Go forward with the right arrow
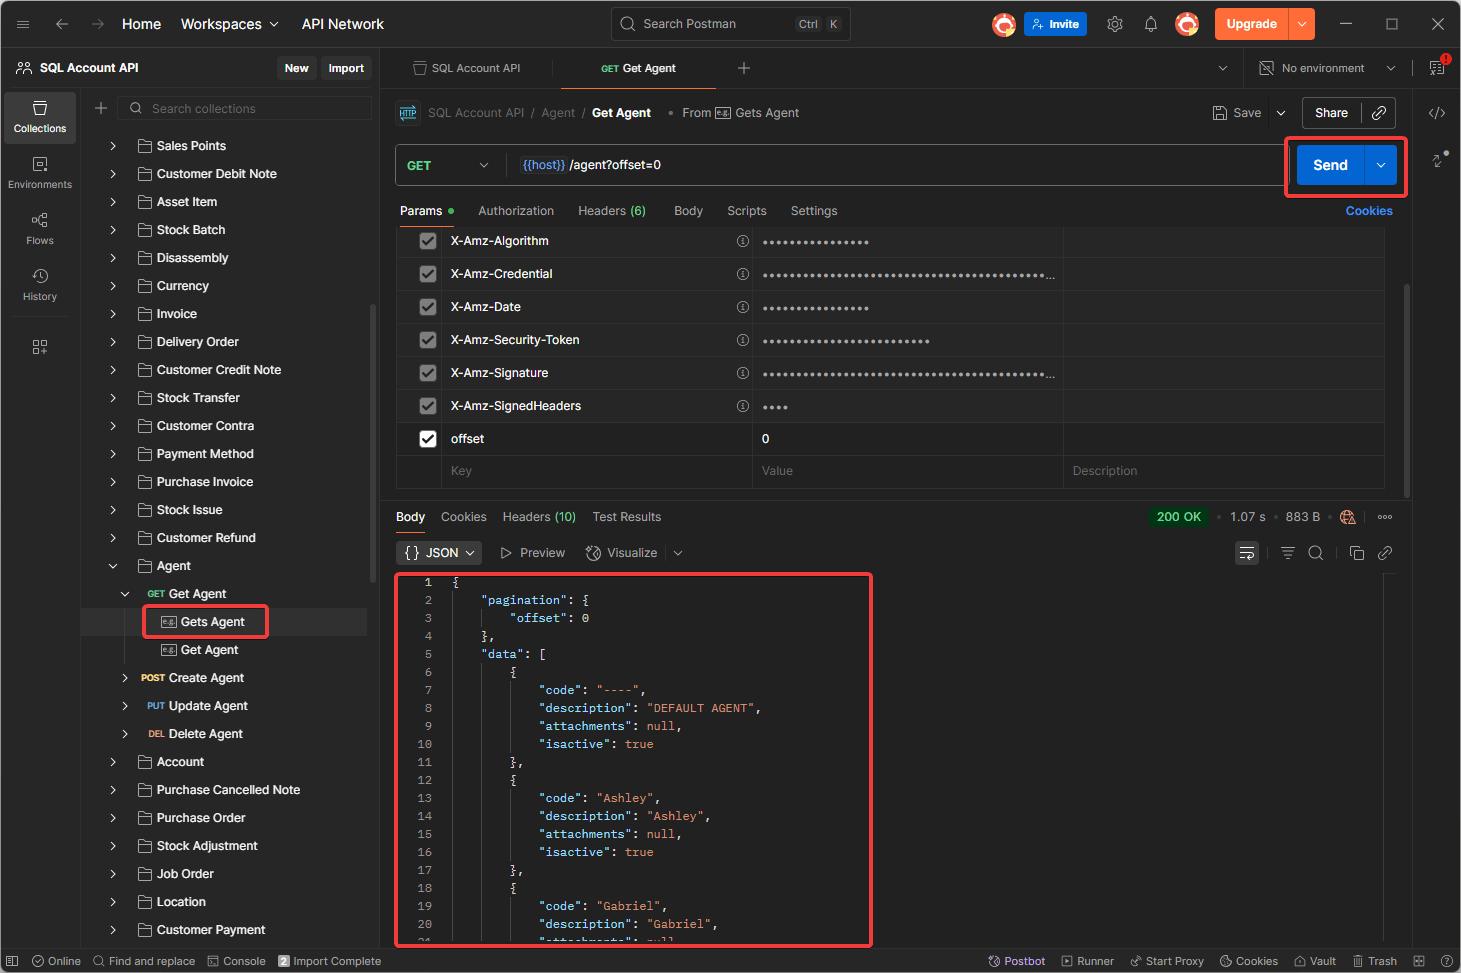 click(98, 24)
